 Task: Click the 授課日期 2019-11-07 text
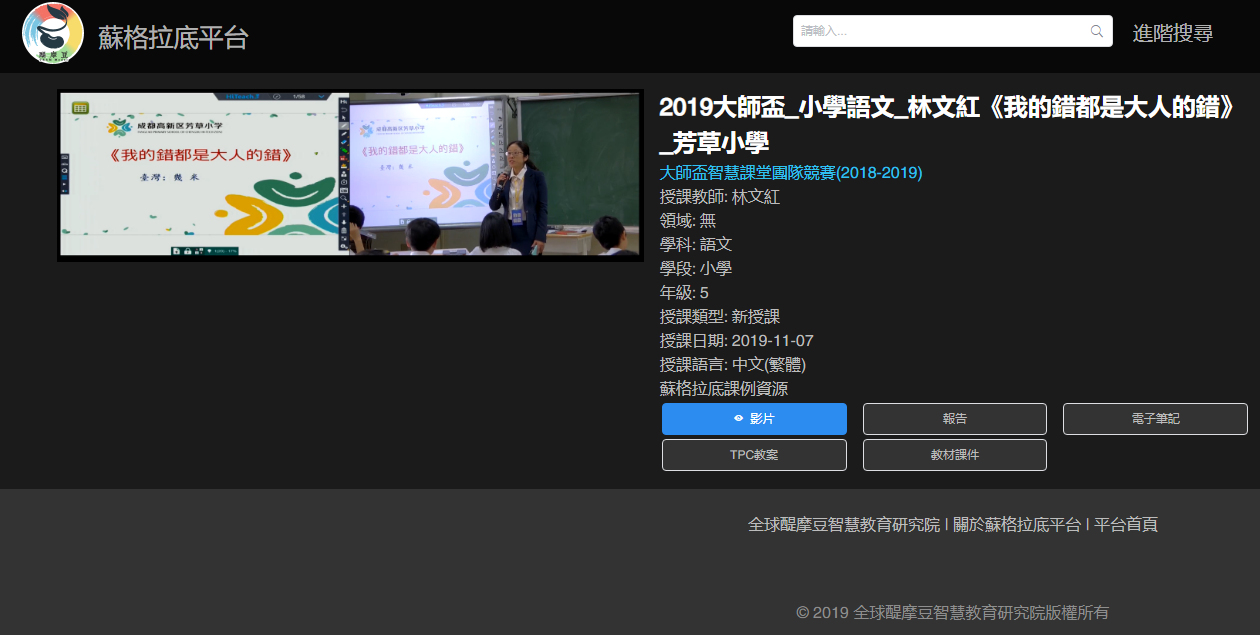click(x=736, y=341)
